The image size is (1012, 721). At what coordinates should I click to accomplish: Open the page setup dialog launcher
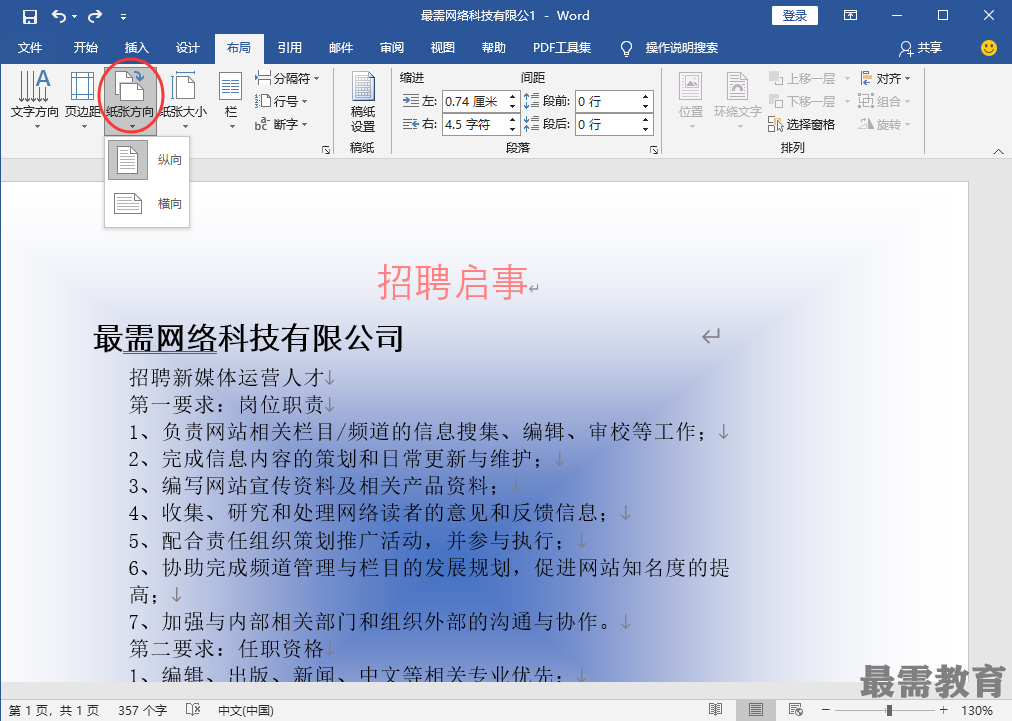coord(326,150)
